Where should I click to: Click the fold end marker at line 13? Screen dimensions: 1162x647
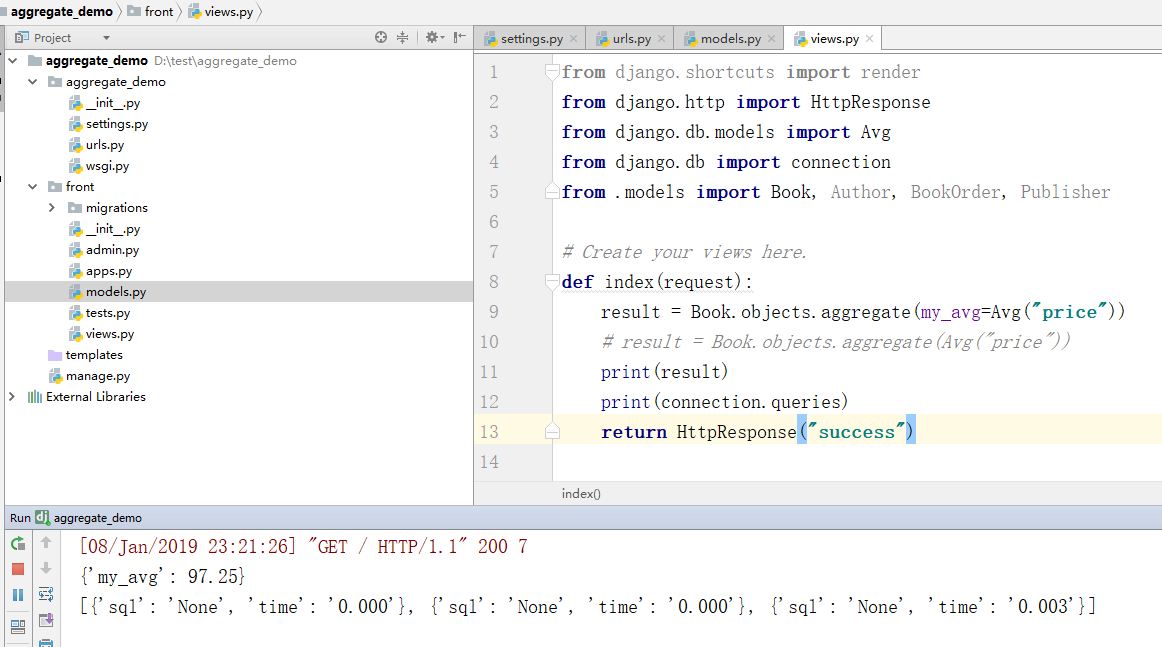[551, 431]
